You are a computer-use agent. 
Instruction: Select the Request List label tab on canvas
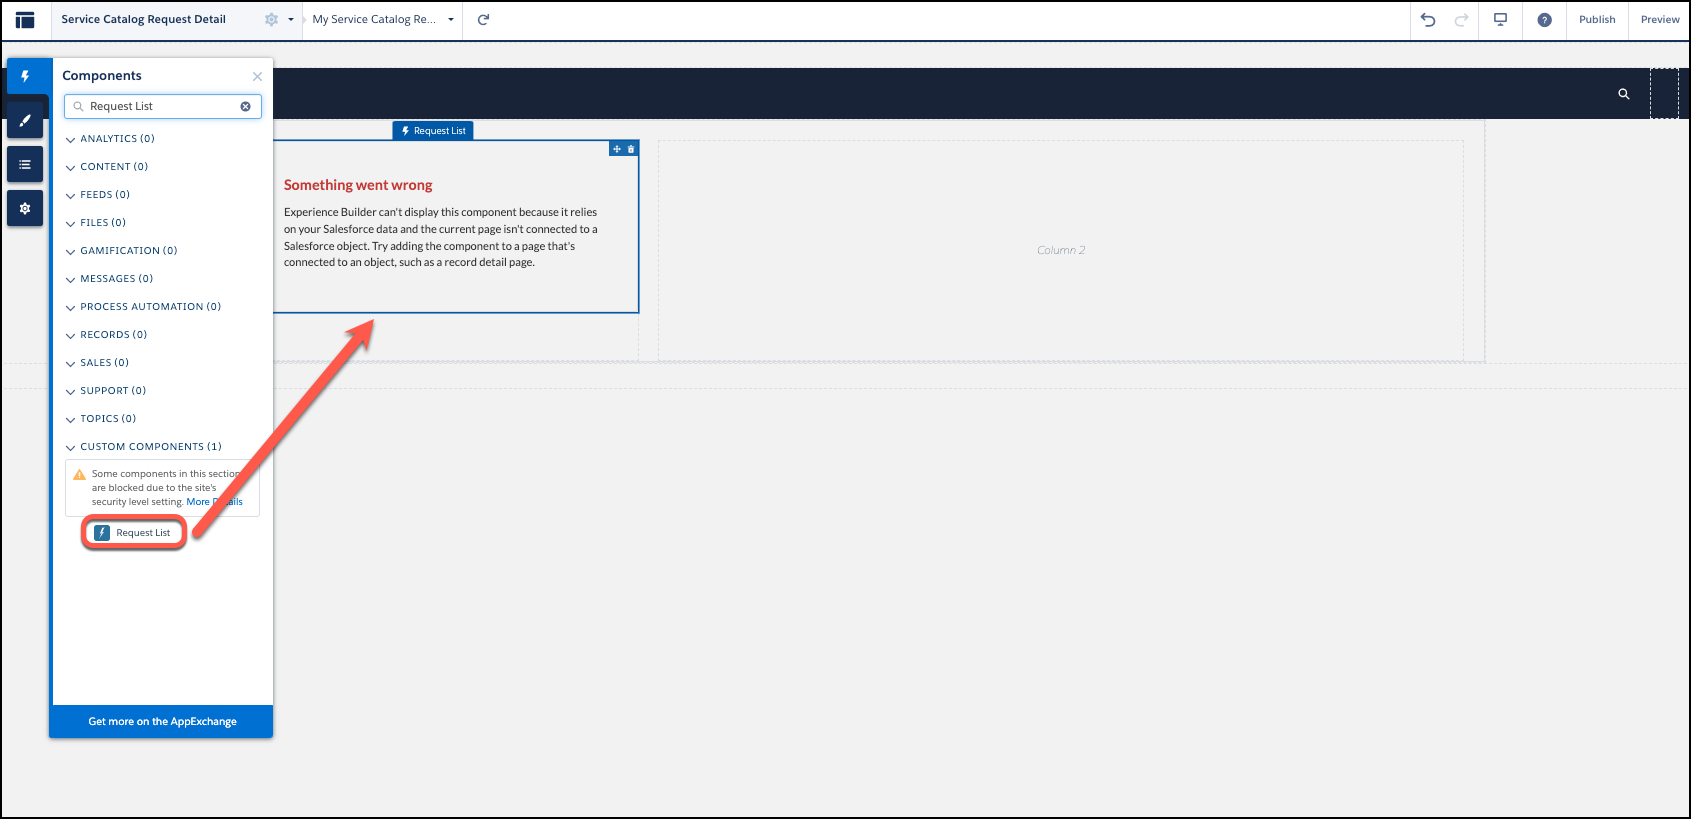click(433, 131)
